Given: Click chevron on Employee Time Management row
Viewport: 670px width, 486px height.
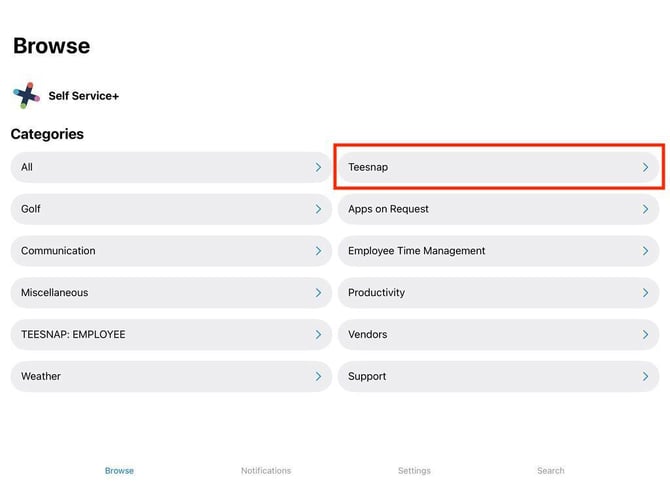Looking at the screenshot, I should 645,251.
